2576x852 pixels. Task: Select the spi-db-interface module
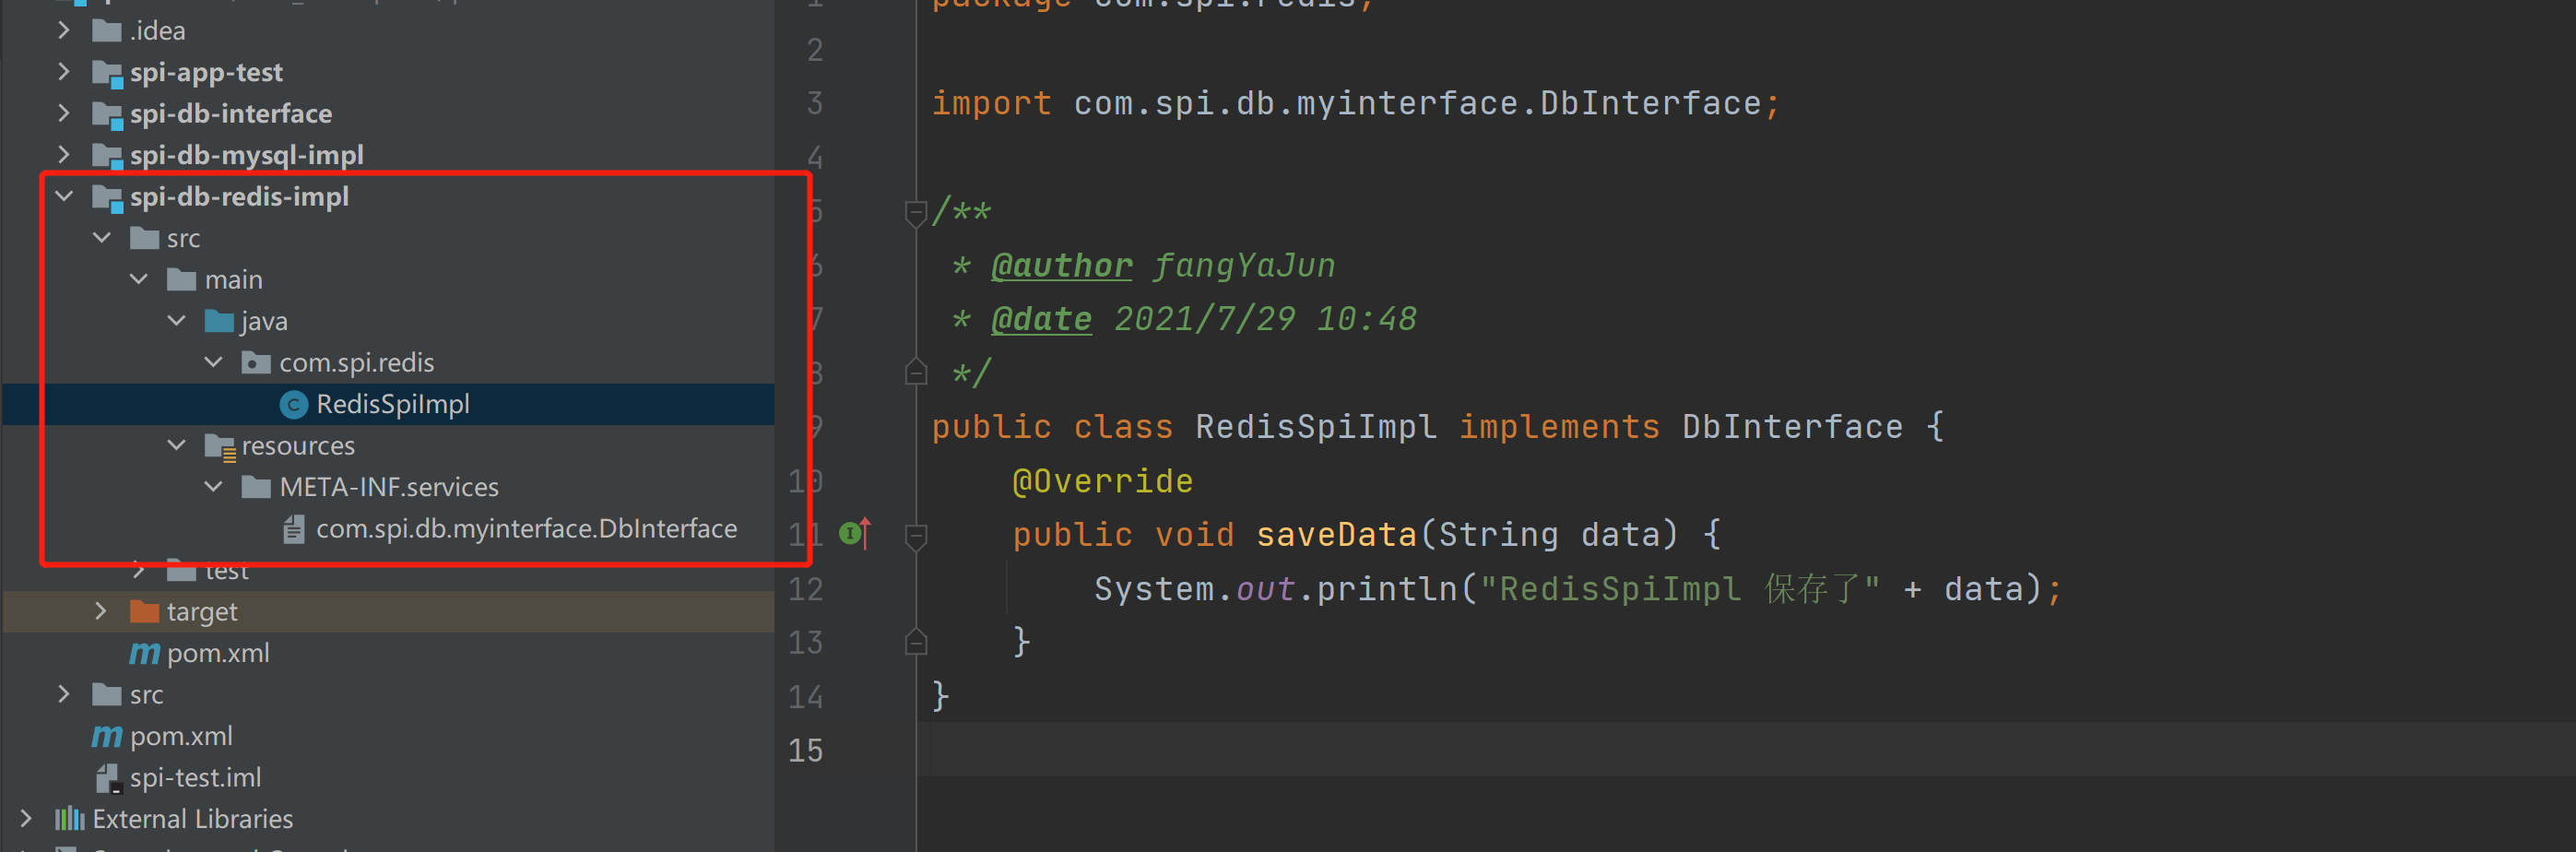[x=231, y=113]
